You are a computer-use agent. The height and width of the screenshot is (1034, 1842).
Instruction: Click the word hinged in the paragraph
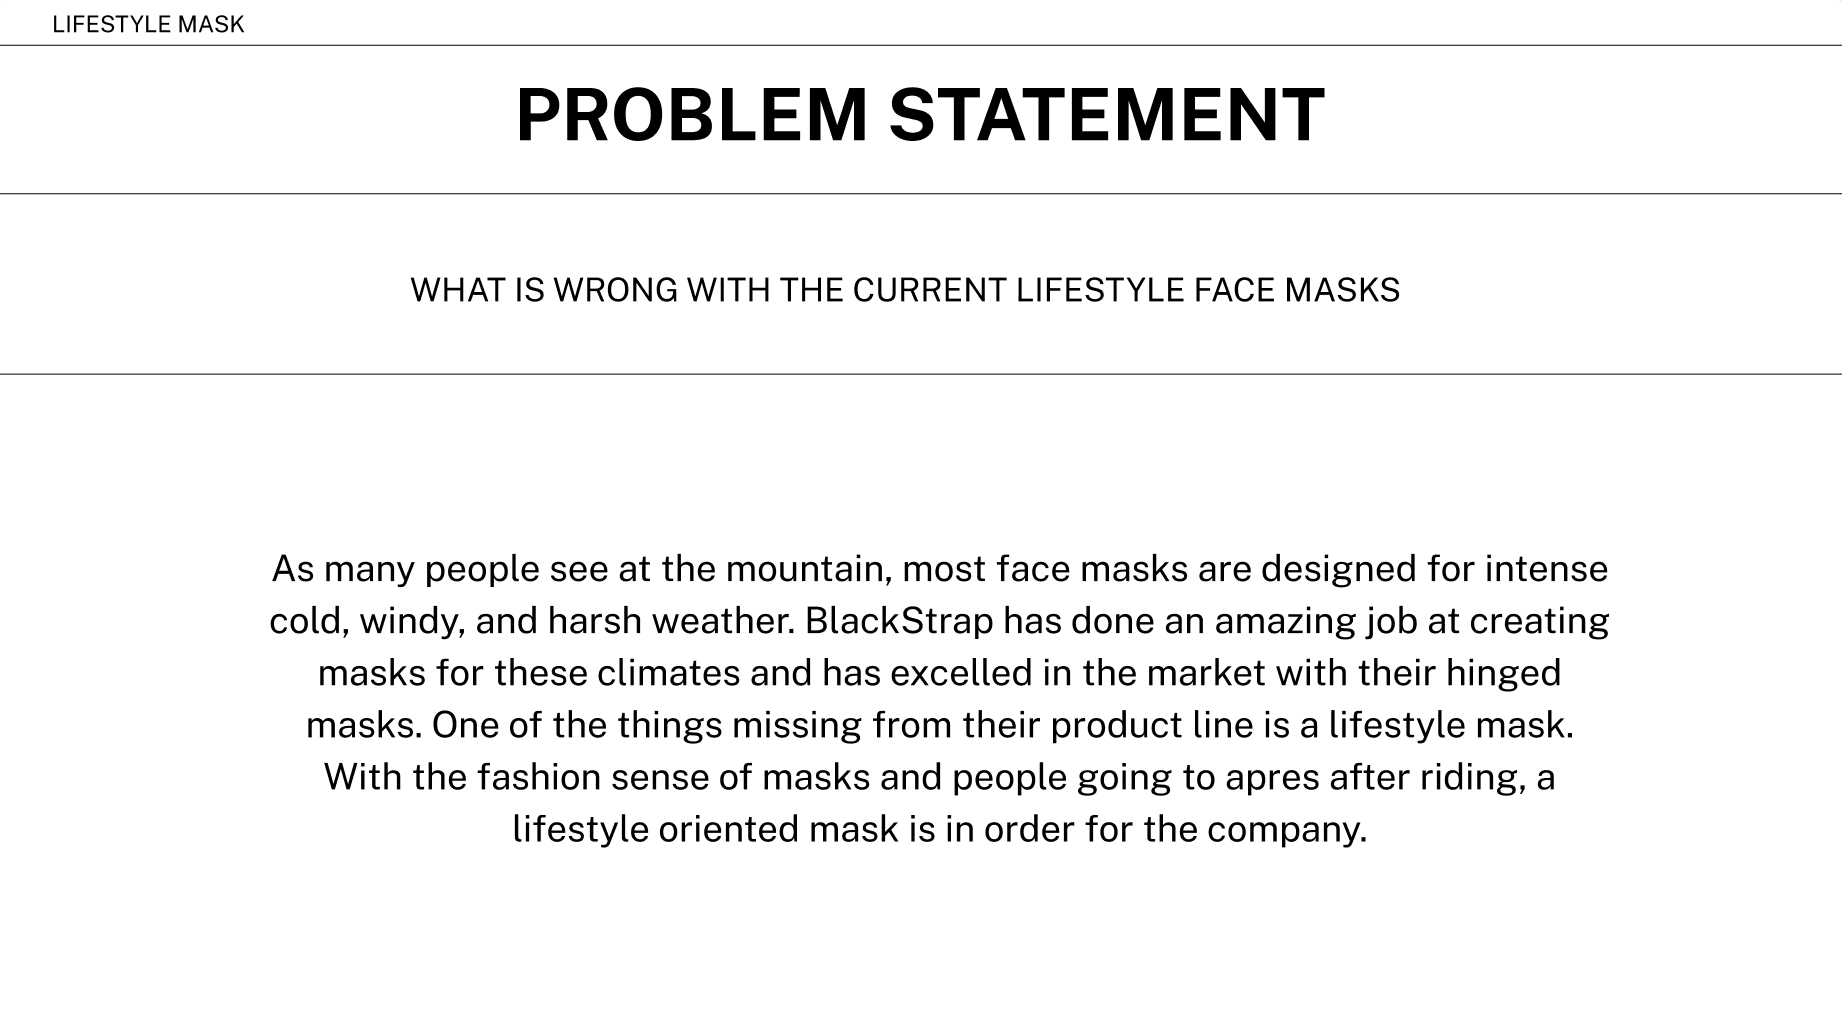[1503, 674]
